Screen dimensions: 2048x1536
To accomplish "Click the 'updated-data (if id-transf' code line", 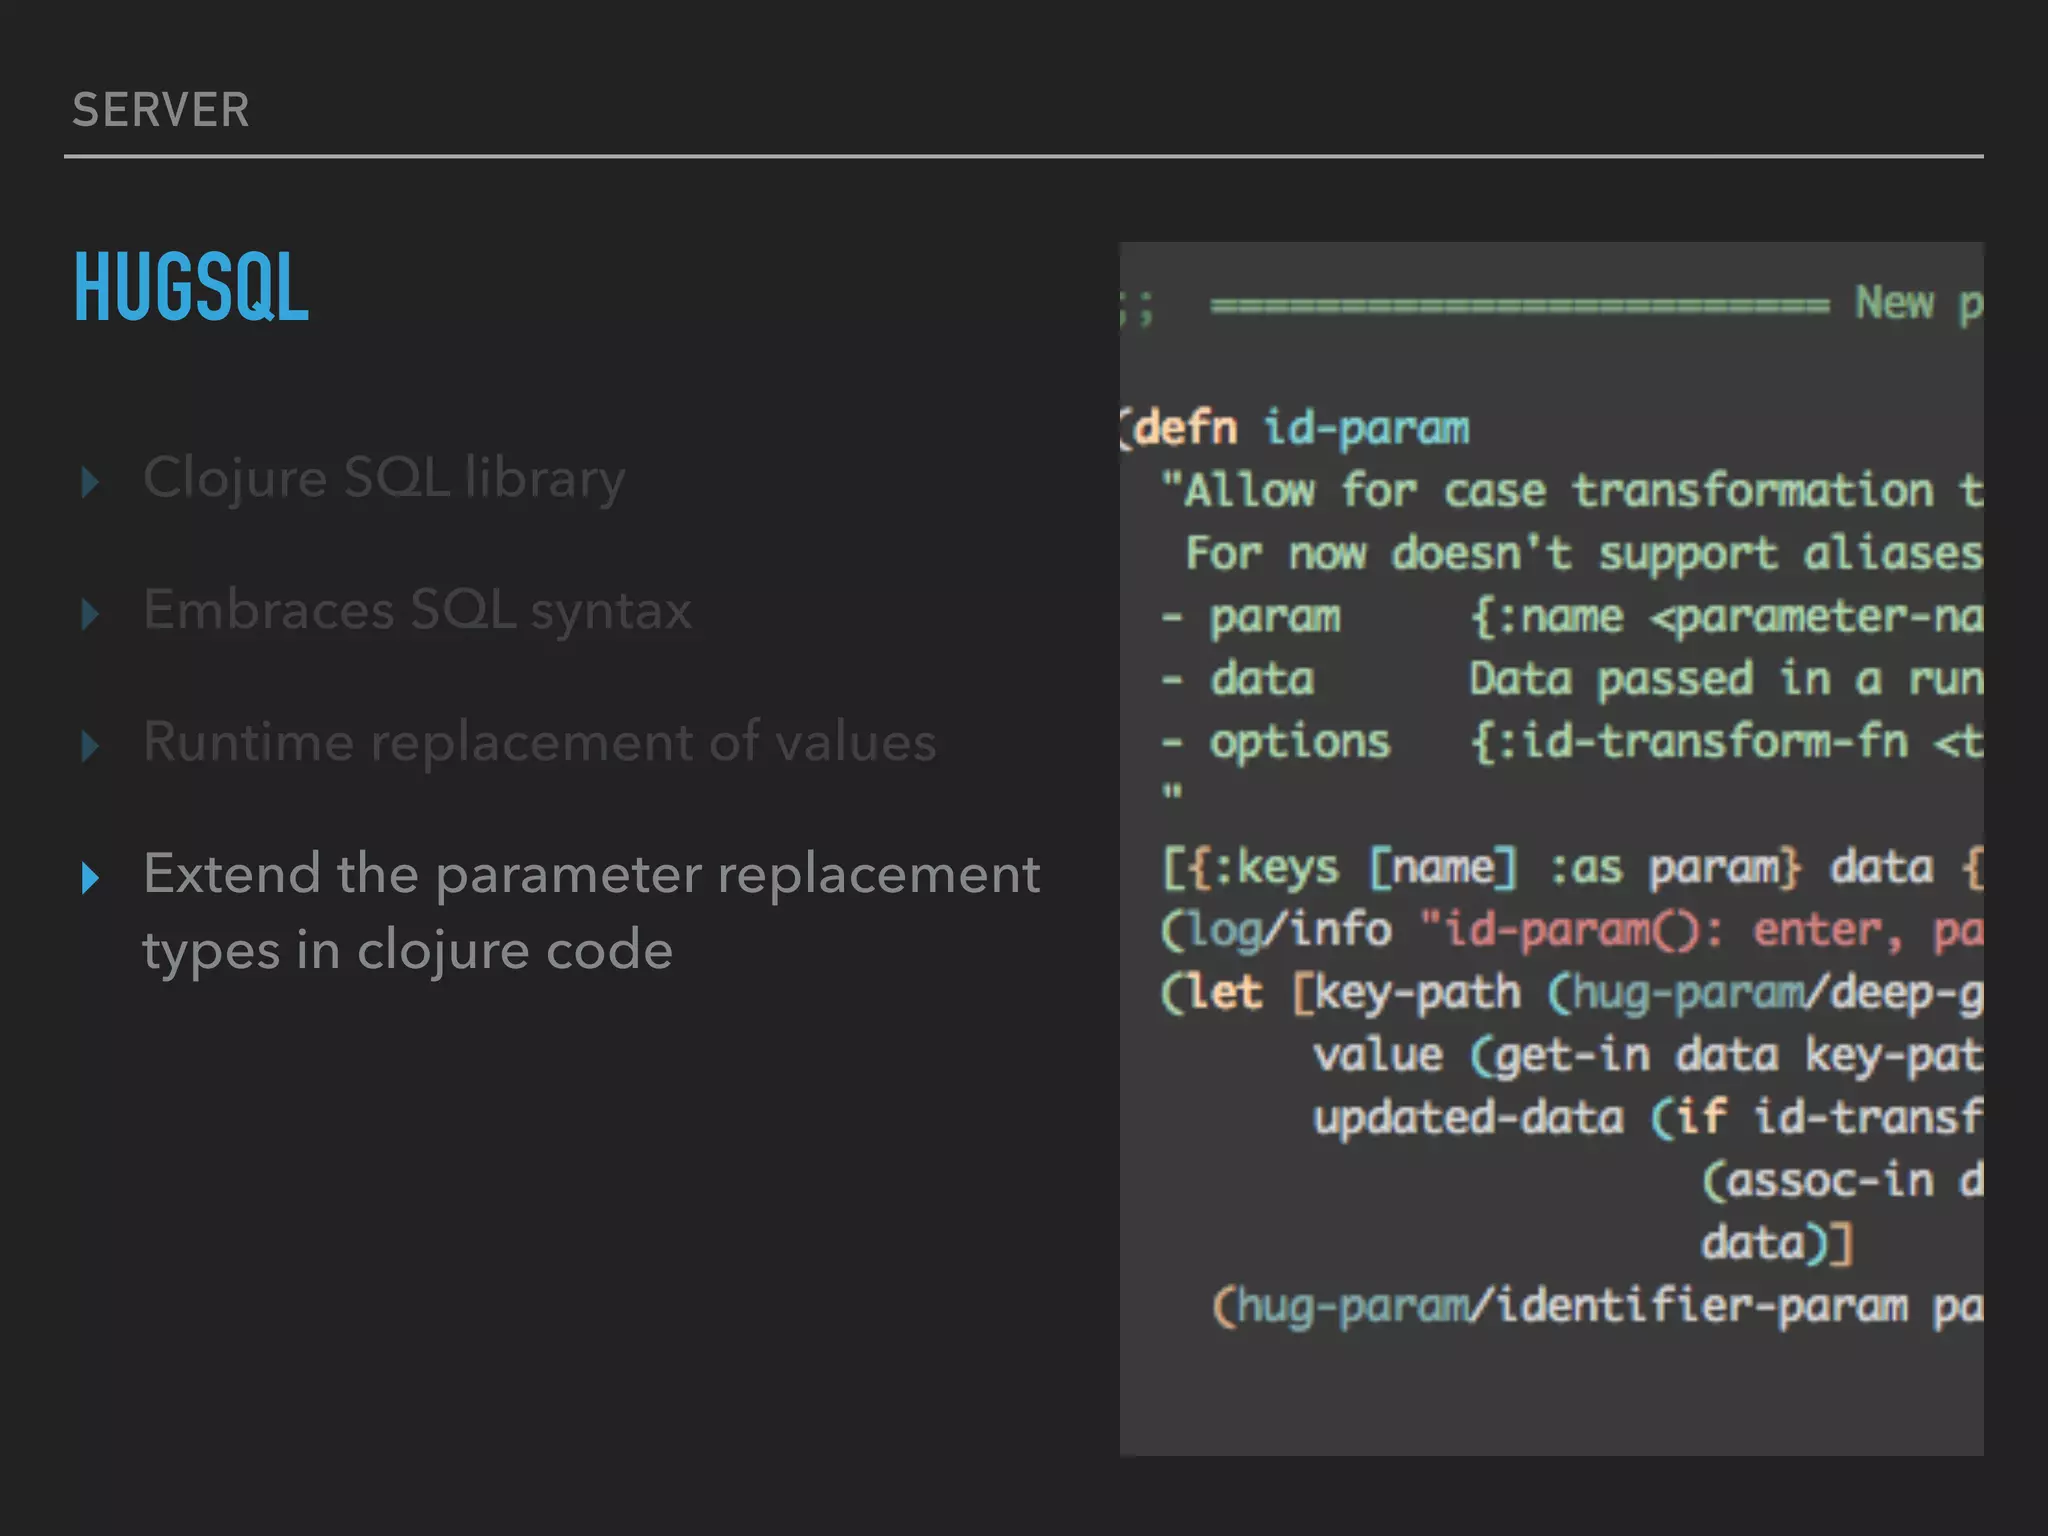I will pos(1648,1118).
